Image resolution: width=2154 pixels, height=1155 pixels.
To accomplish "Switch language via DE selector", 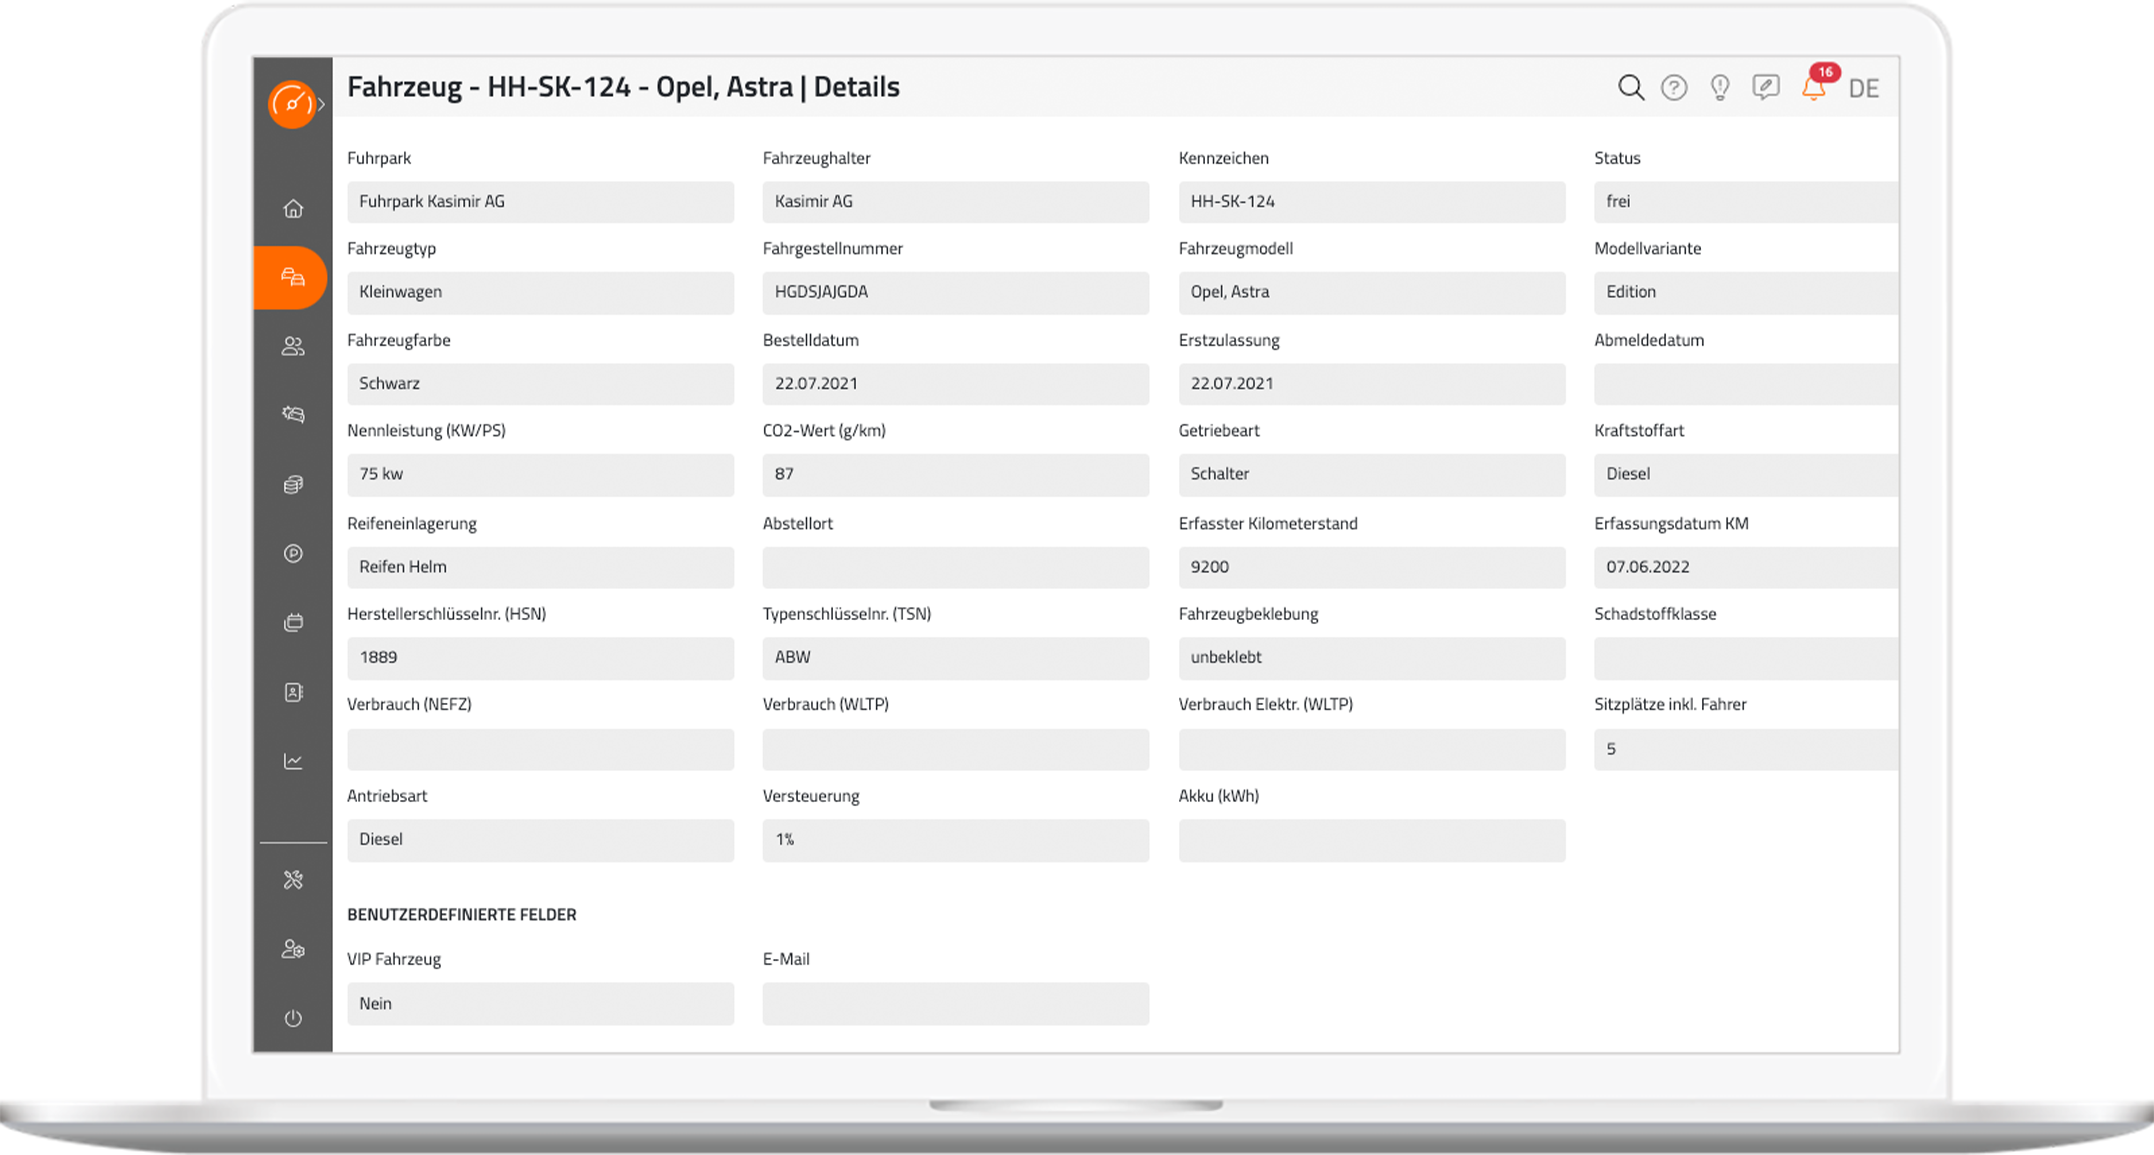I will click(1863, 88).
